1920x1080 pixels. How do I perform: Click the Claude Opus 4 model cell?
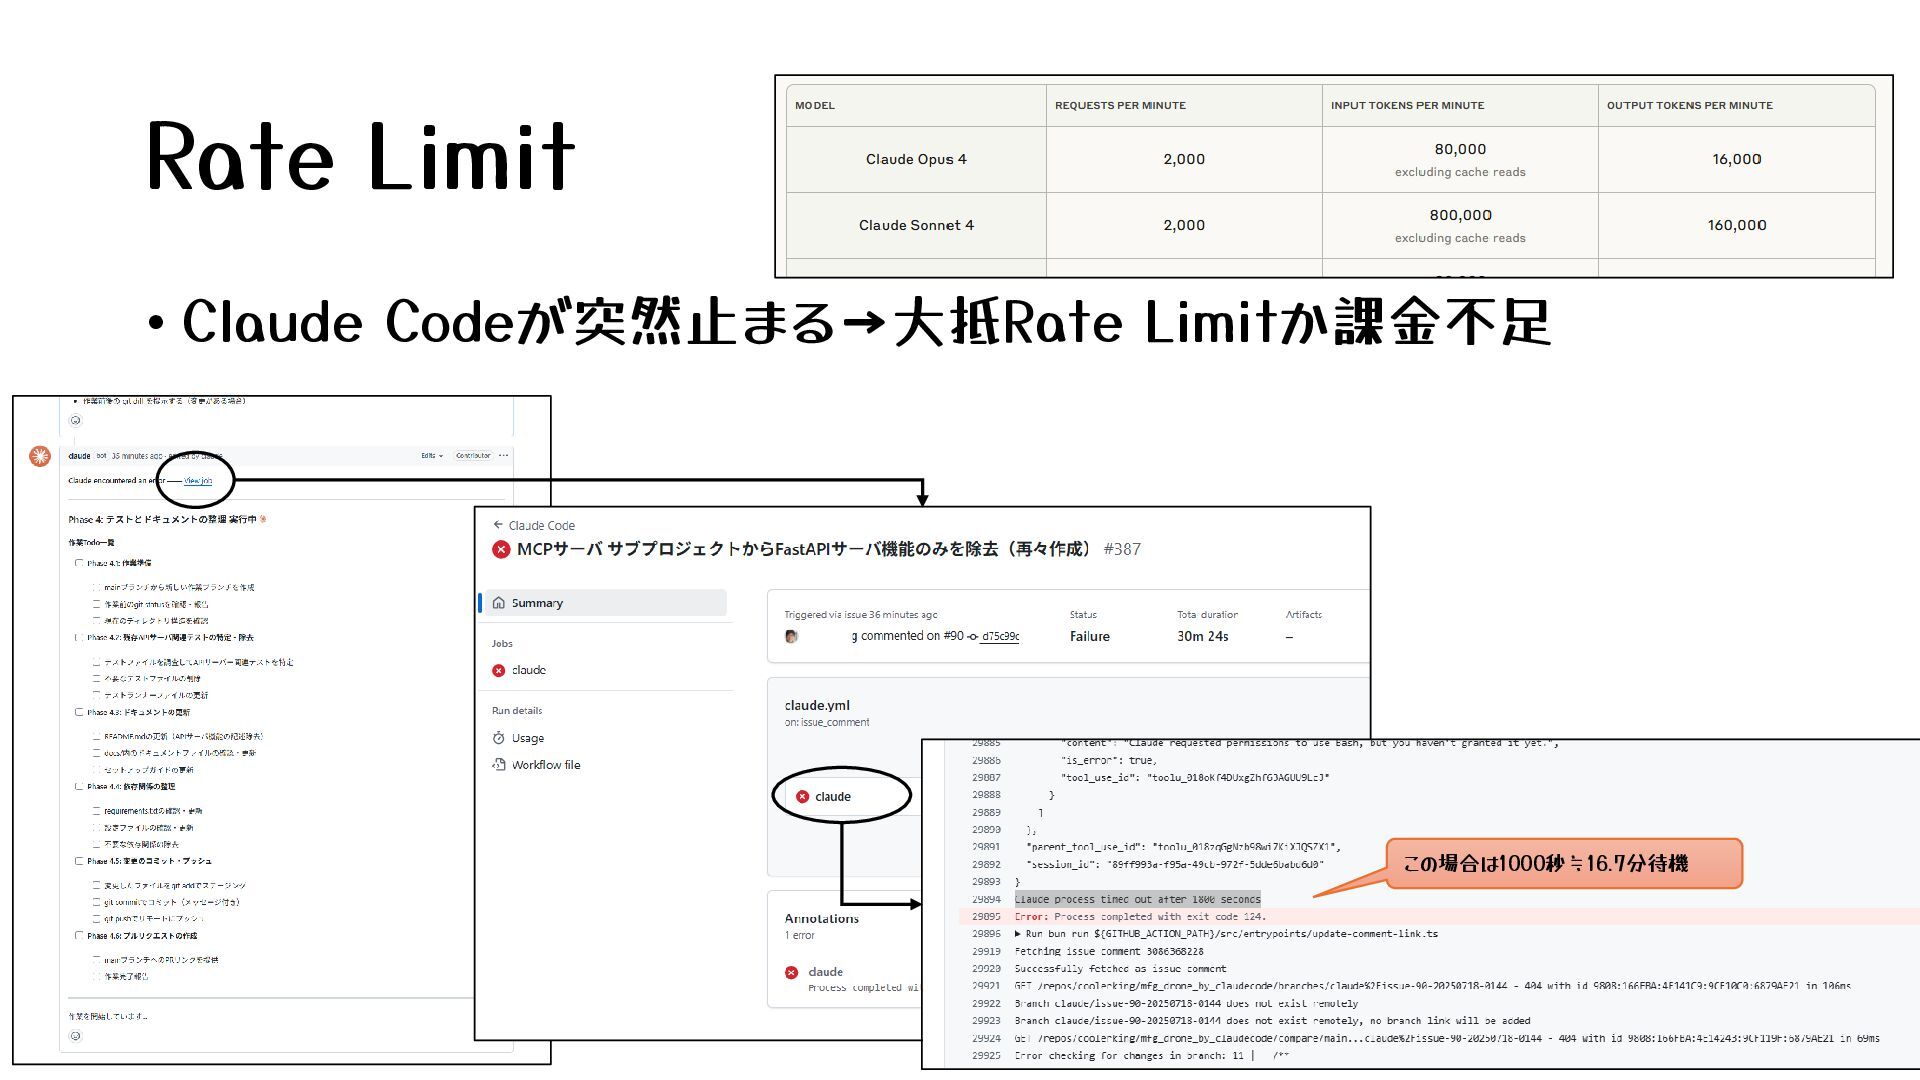916,159
